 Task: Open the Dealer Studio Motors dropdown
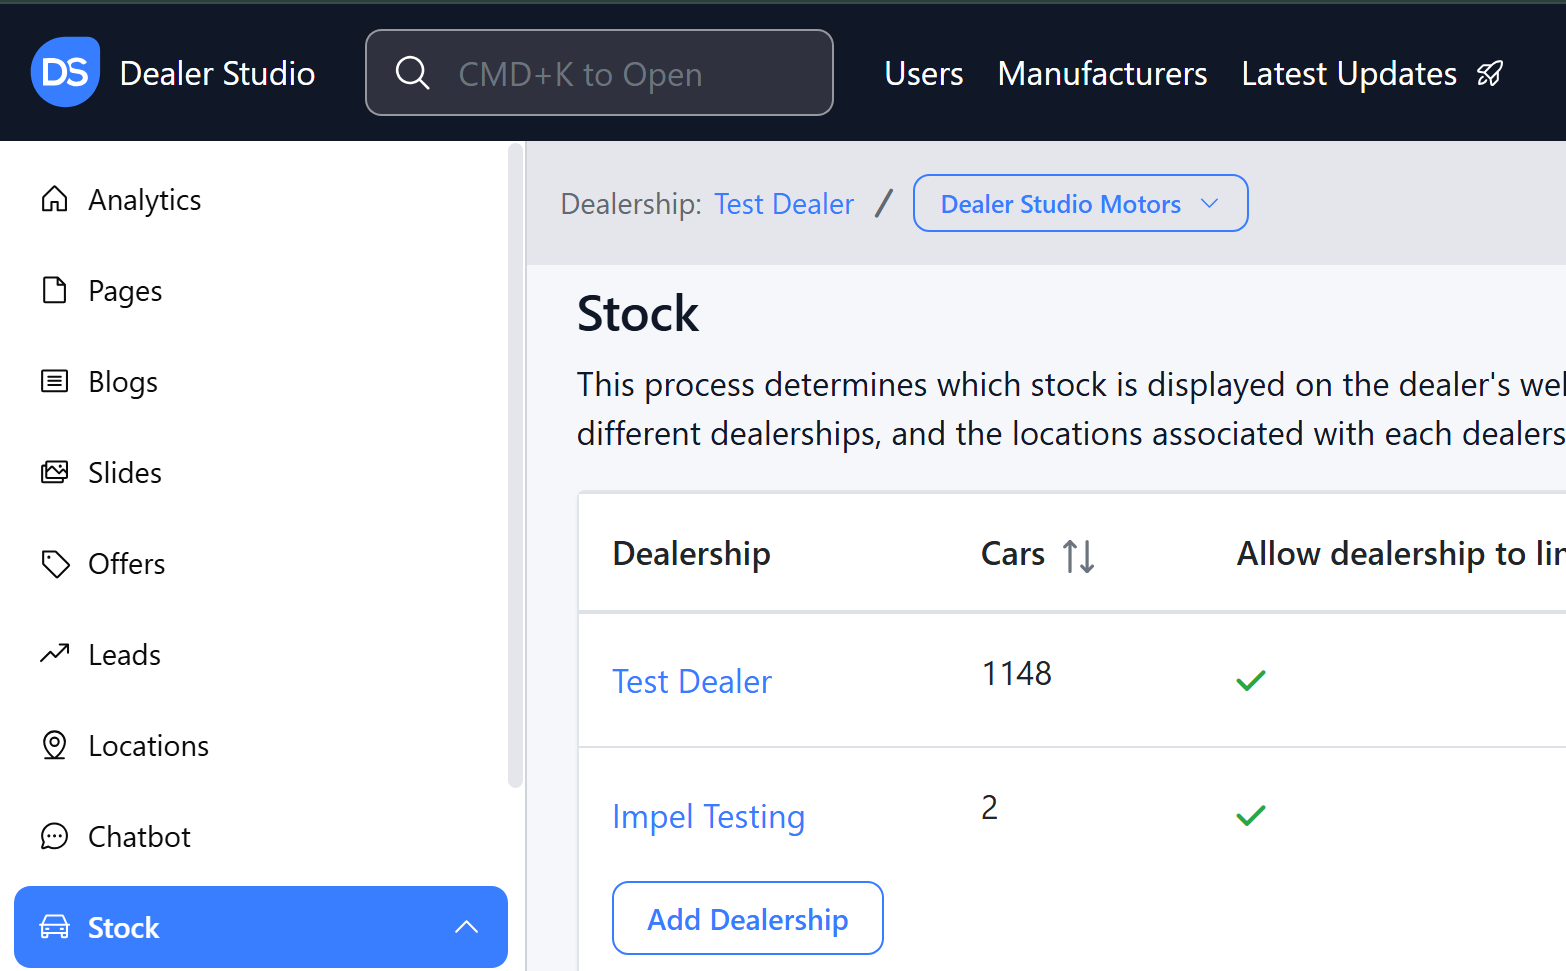point(1080,204)
